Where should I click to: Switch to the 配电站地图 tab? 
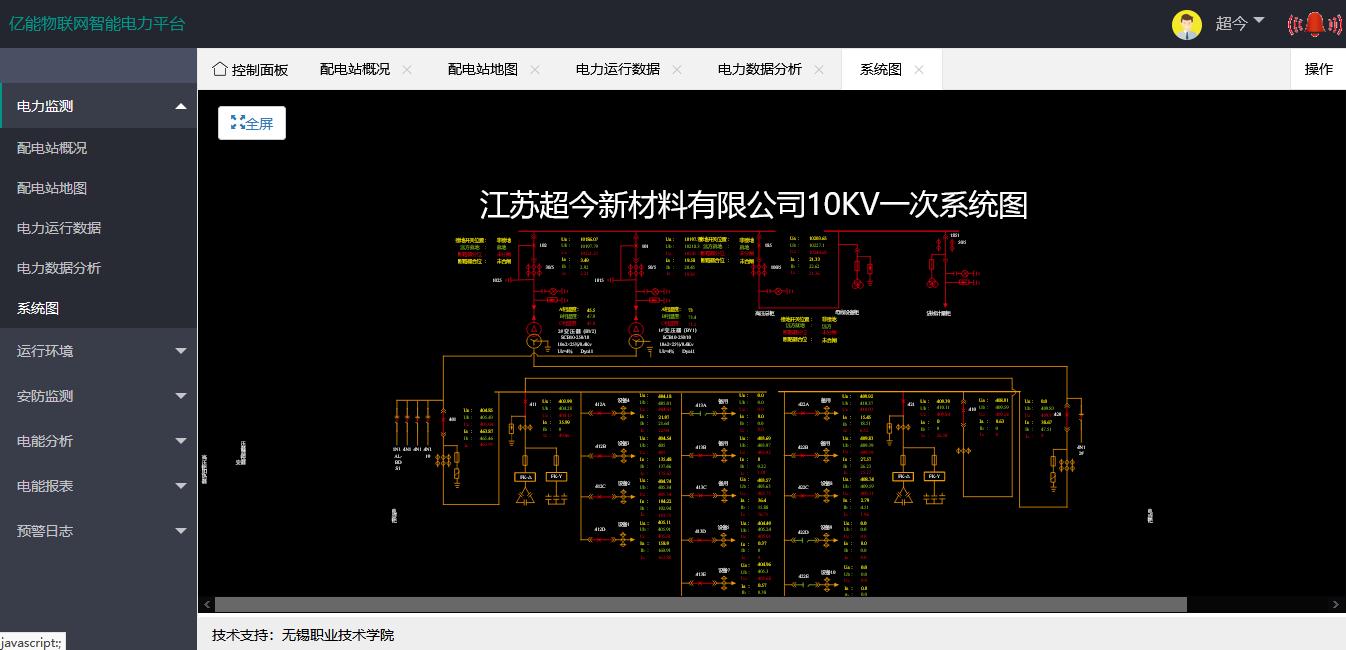click(482, 69)
